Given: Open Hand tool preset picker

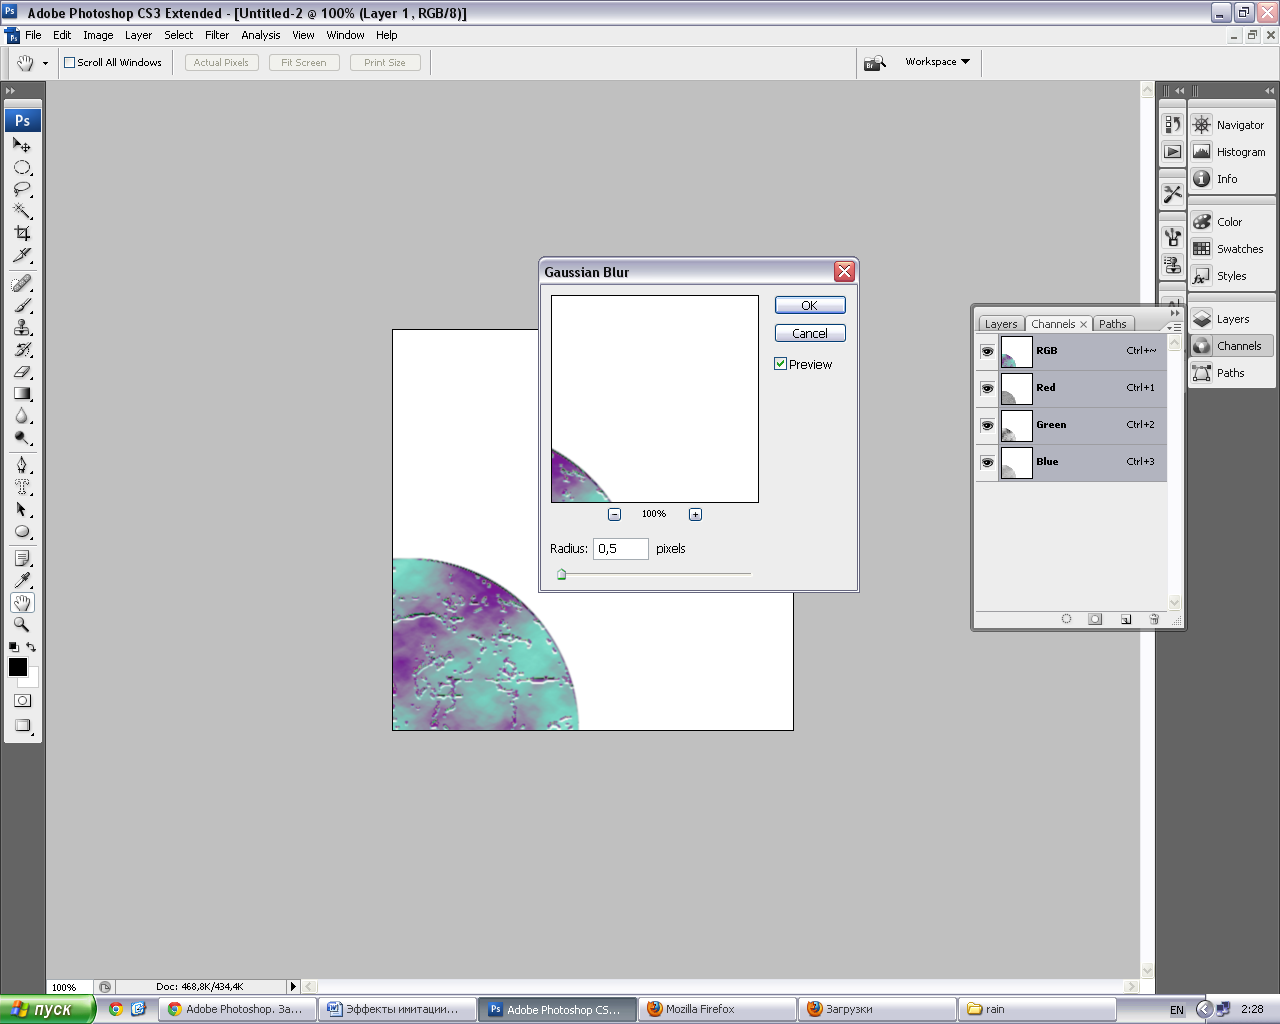Looking at the screenshot, I should coord(45,63).
